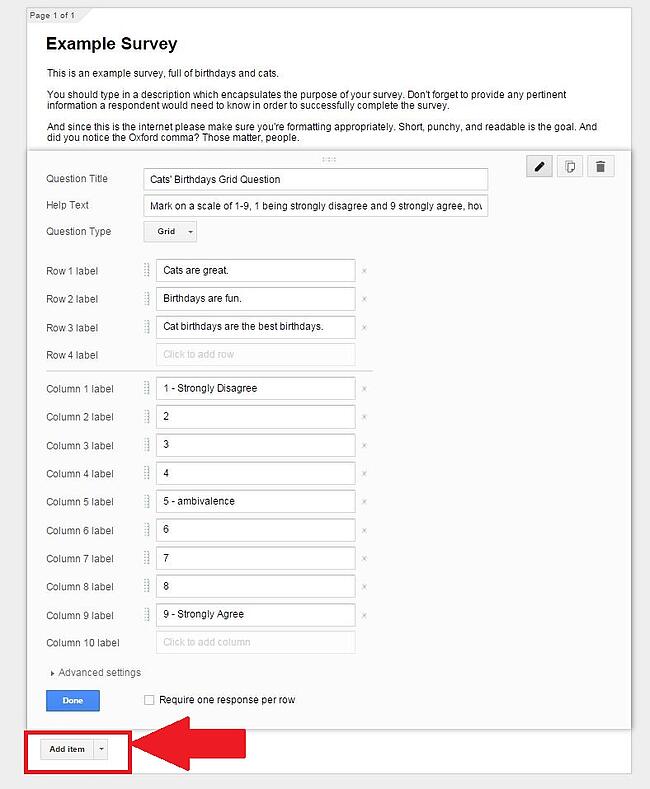Remove the 'Cats are great.' row
This screenshot has height=789, width=650.
364,271
